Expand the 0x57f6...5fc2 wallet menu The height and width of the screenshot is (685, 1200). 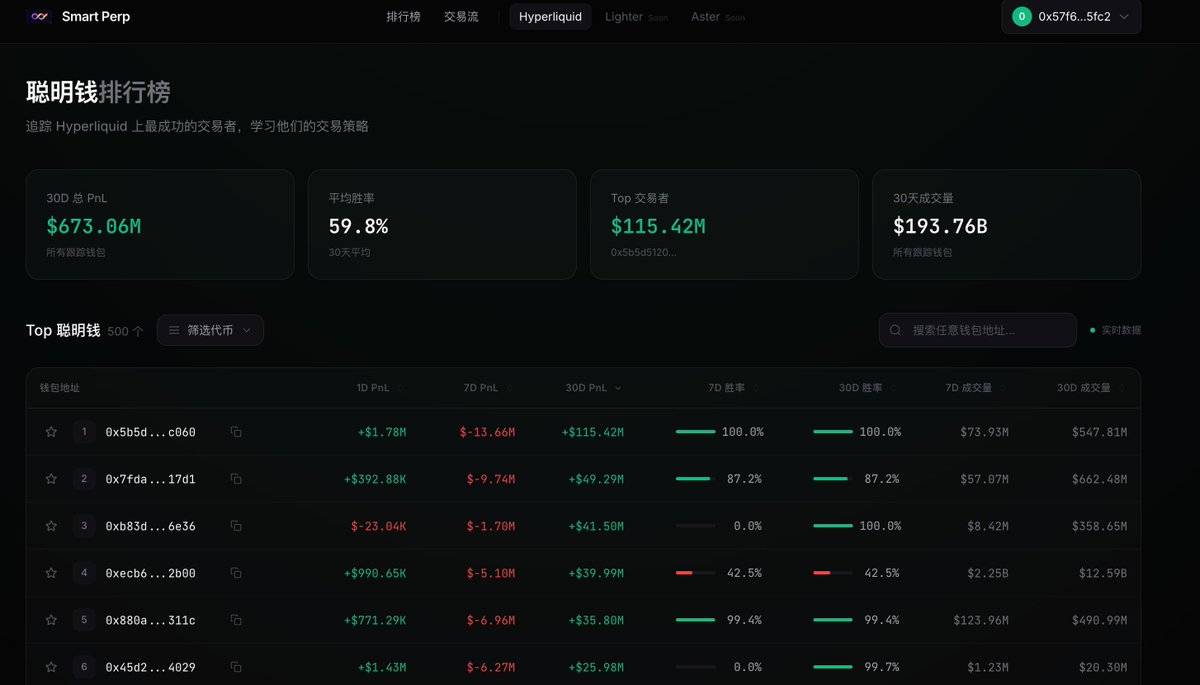[1071, 17]
